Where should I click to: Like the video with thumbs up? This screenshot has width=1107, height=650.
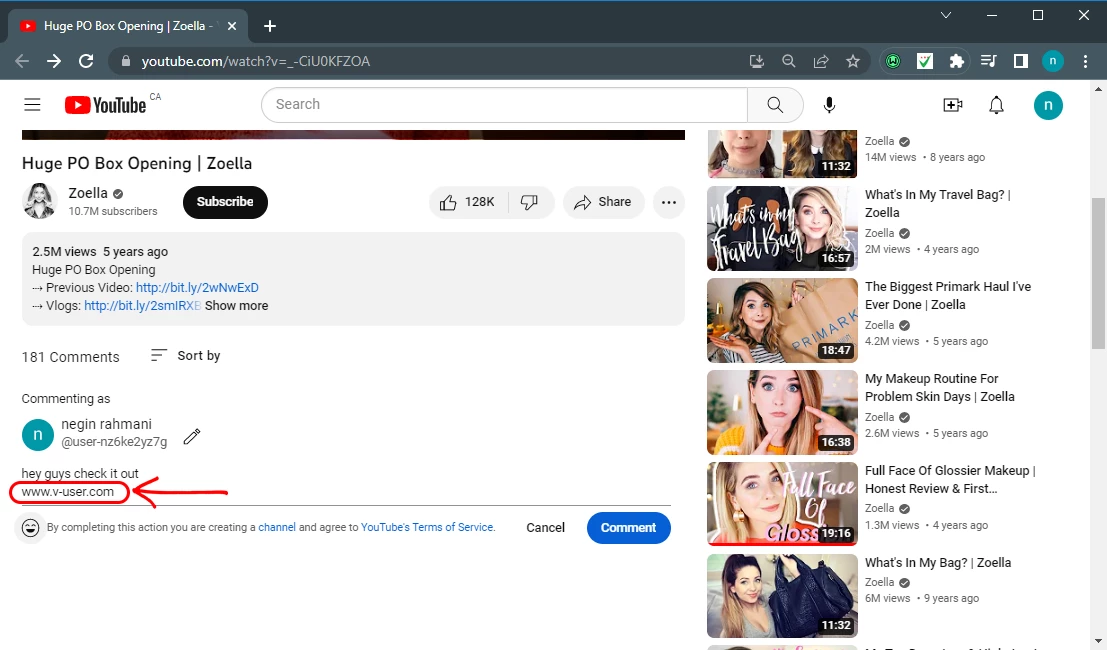pos(467,203)
